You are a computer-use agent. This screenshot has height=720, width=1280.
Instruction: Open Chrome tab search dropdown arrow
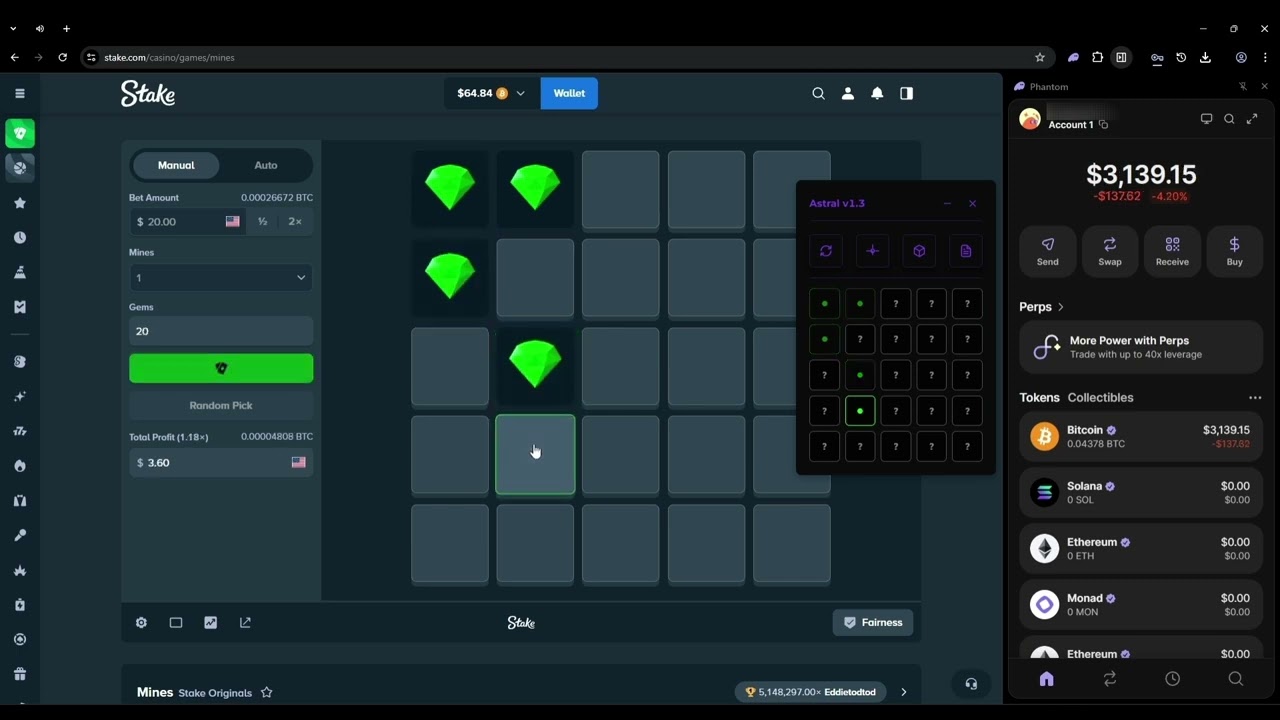coord(13,29)
